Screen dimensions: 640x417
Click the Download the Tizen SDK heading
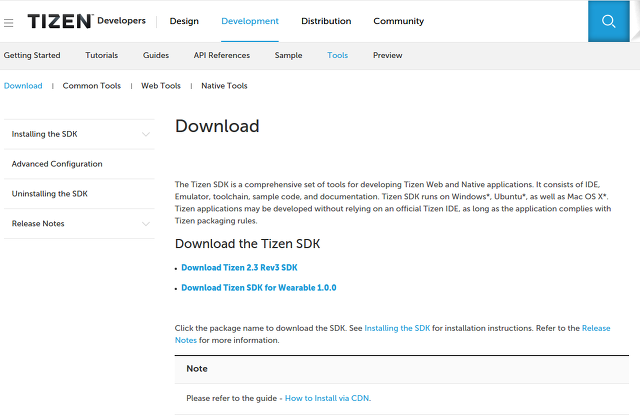tap(247, 244)
